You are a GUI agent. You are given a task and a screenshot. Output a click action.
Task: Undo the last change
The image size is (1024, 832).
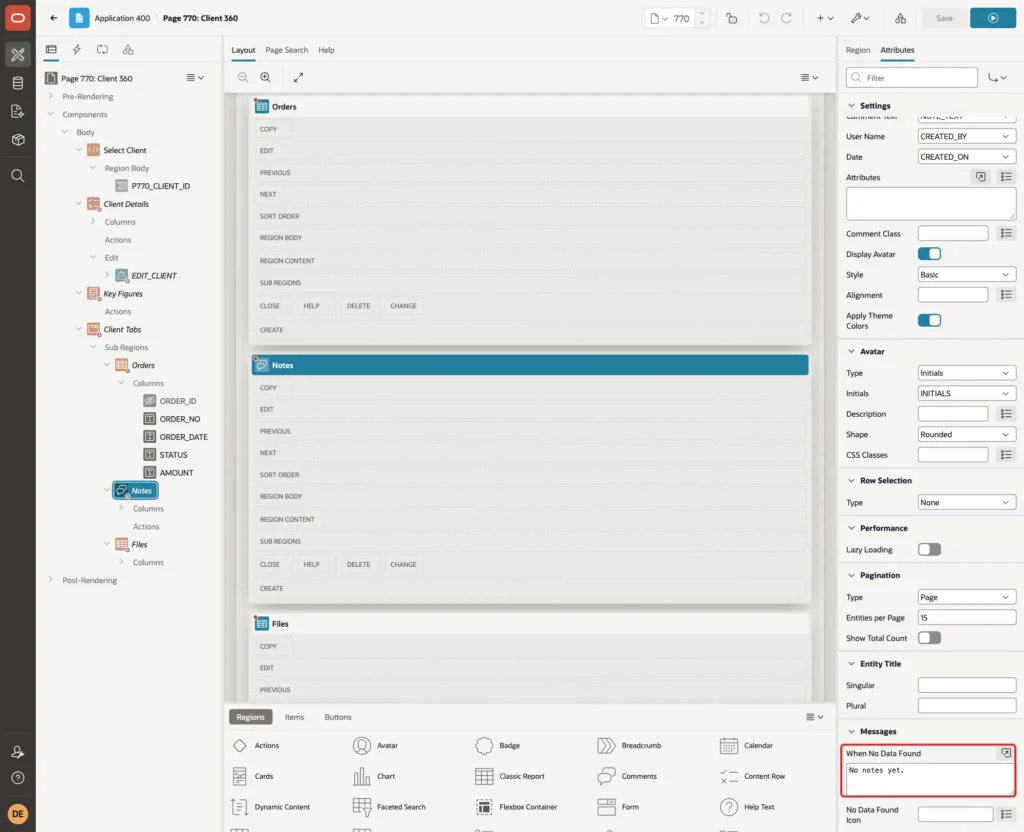coord(763,18)
